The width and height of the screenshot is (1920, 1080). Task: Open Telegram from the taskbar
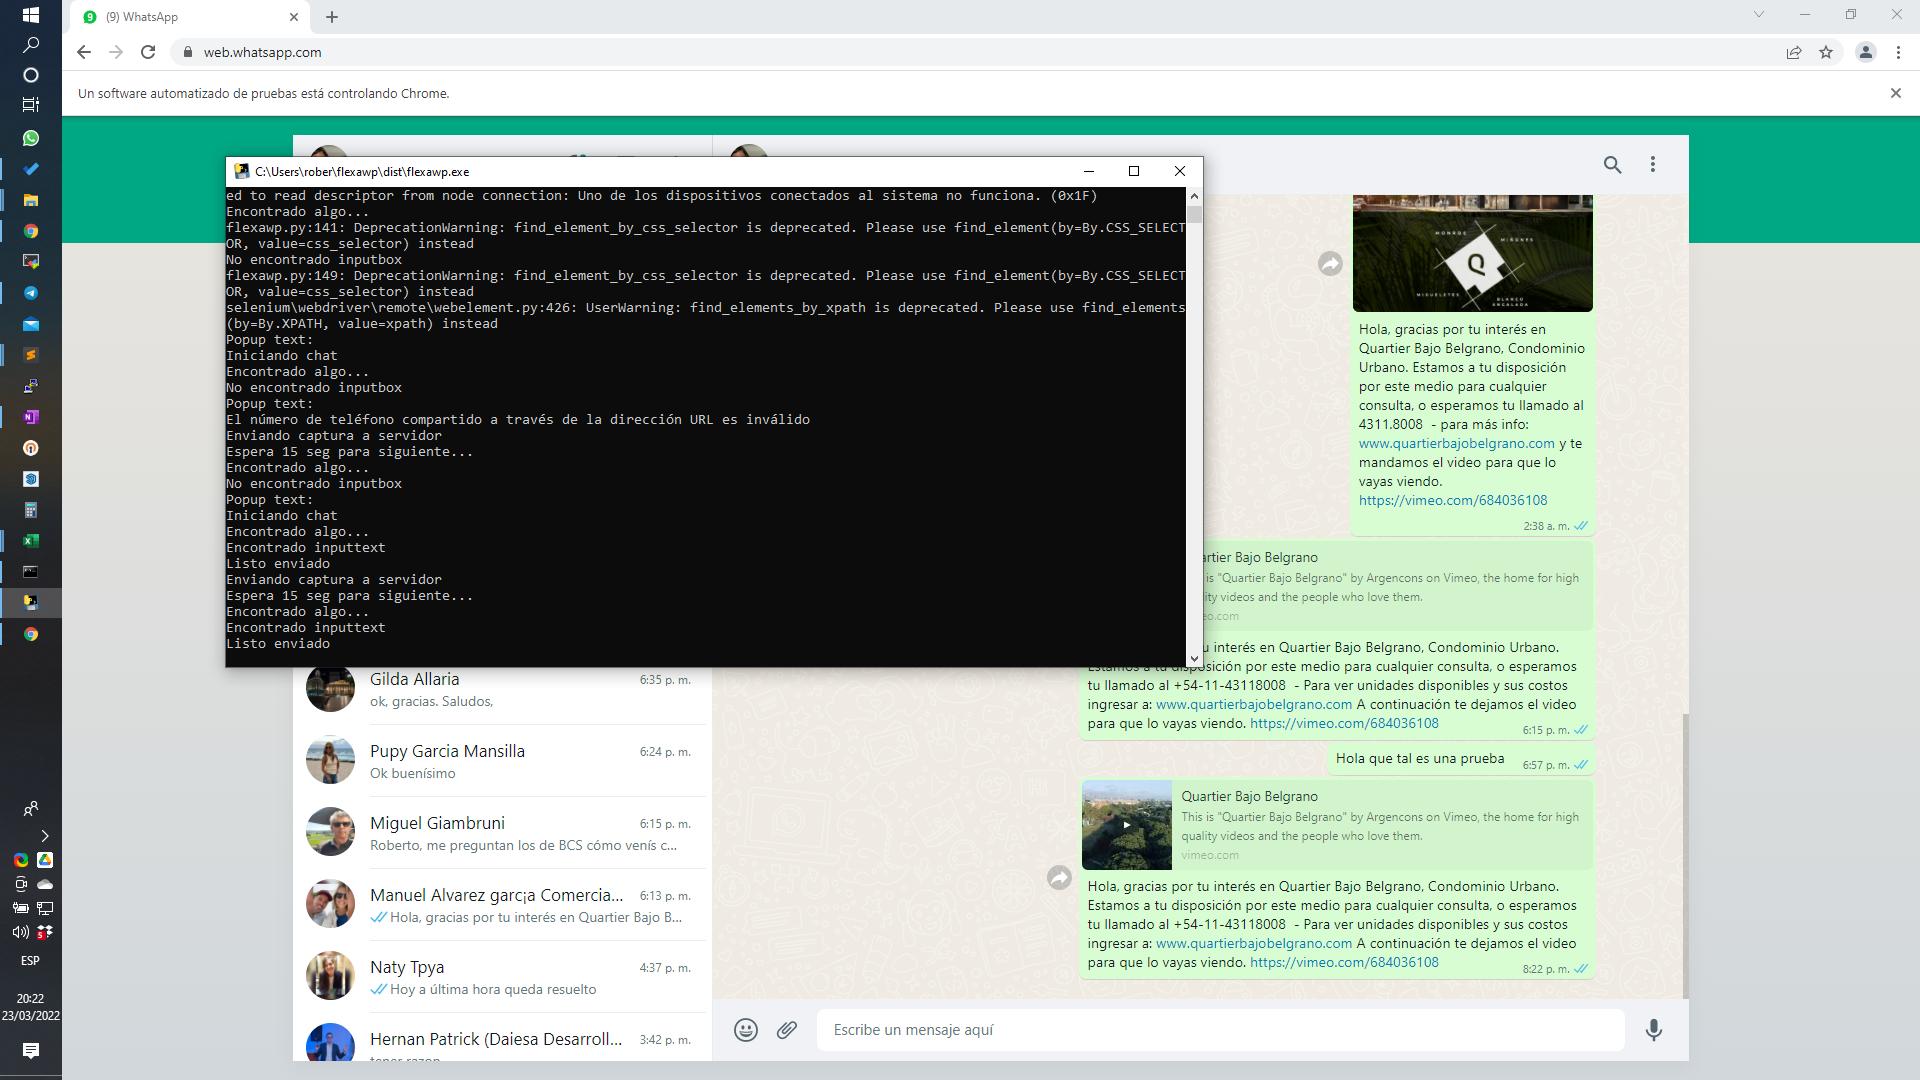(x=30, y=293)
